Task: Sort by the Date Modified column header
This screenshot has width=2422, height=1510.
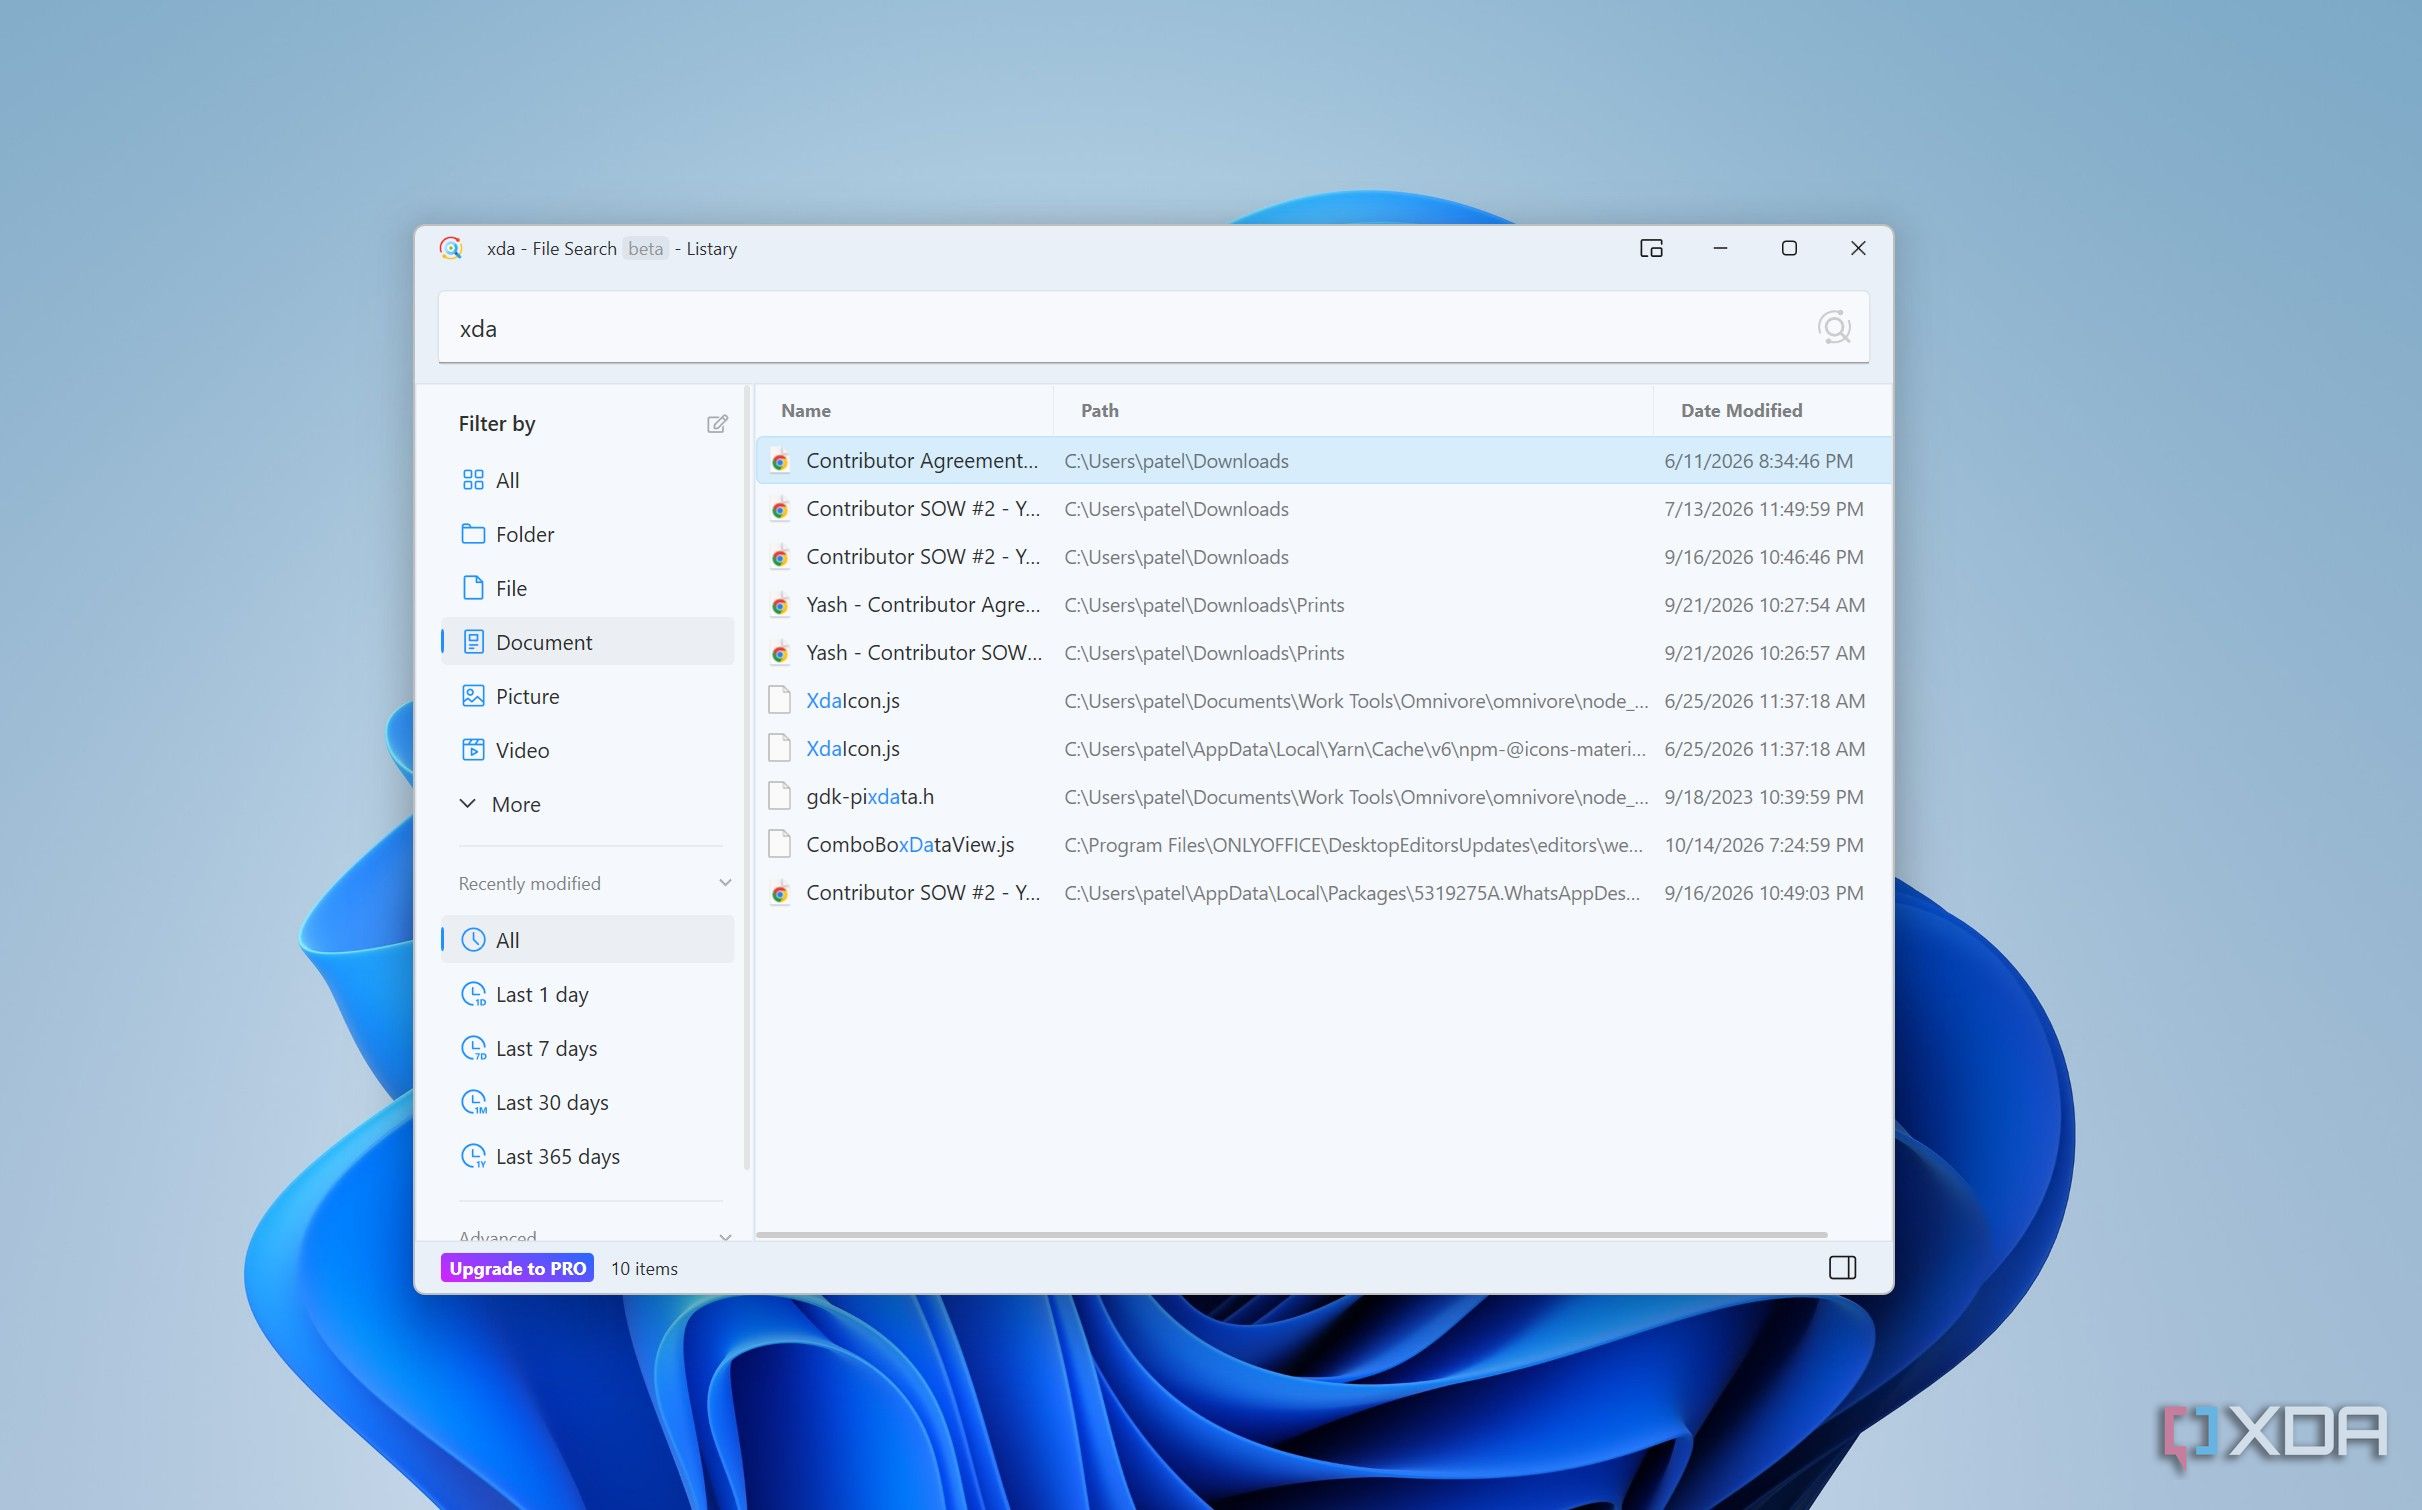Action: tap(1741, 410)
